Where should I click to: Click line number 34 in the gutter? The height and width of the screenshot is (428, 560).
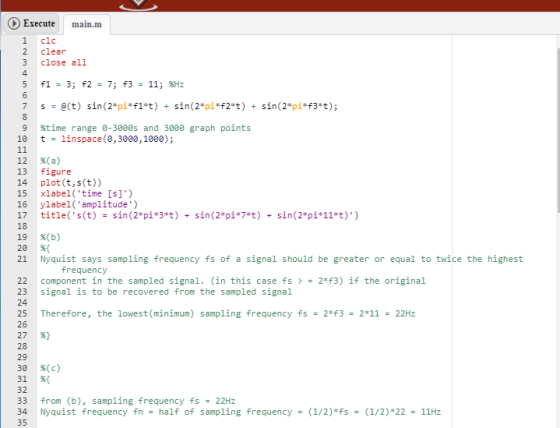(22, 412)
